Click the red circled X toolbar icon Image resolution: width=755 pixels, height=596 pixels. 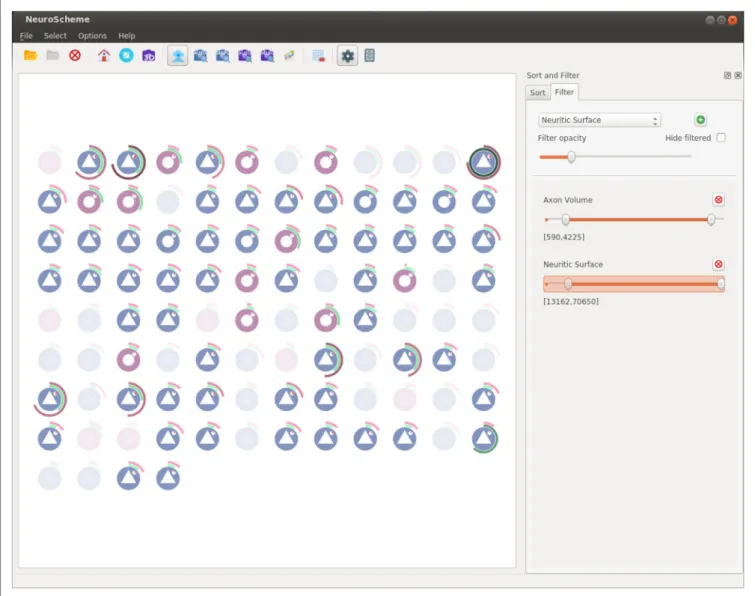pos(75,55)
